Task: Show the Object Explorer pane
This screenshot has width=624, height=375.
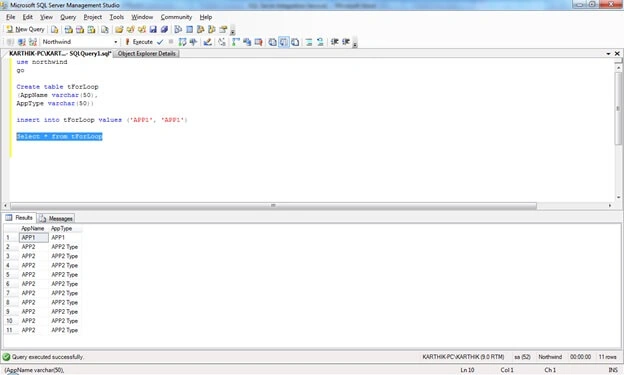Action: 201,29
